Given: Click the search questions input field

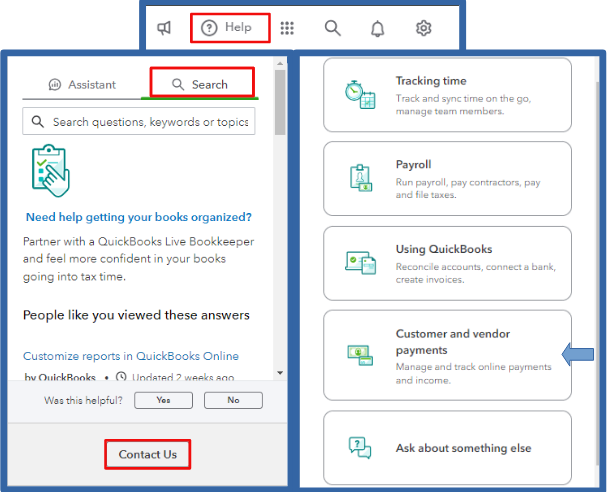Looking at the screenshot, I should [x=139, y=122].
